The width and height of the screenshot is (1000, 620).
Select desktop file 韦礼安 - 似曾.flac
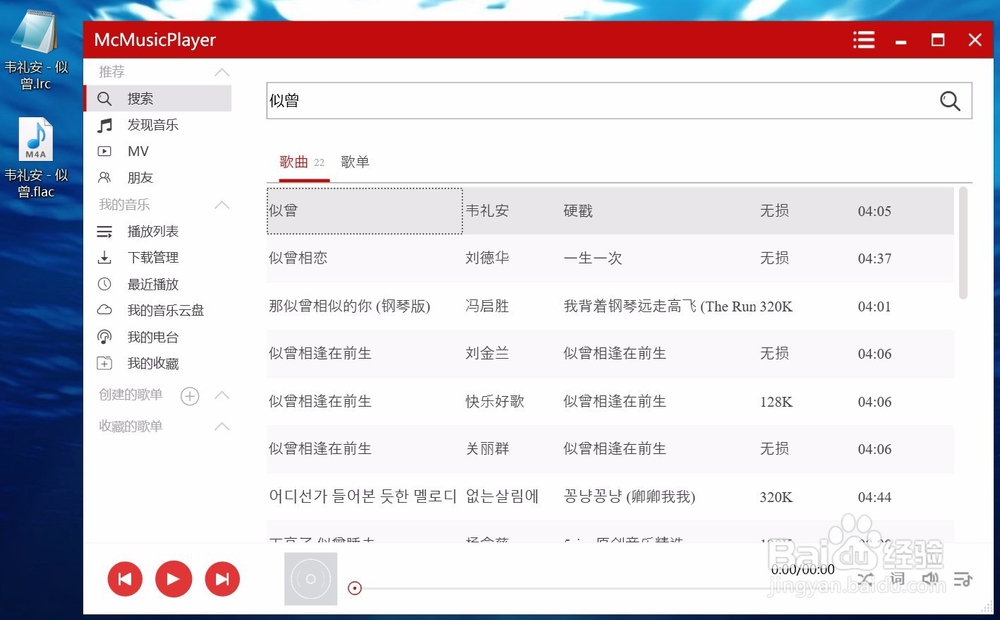click(36, 158)
